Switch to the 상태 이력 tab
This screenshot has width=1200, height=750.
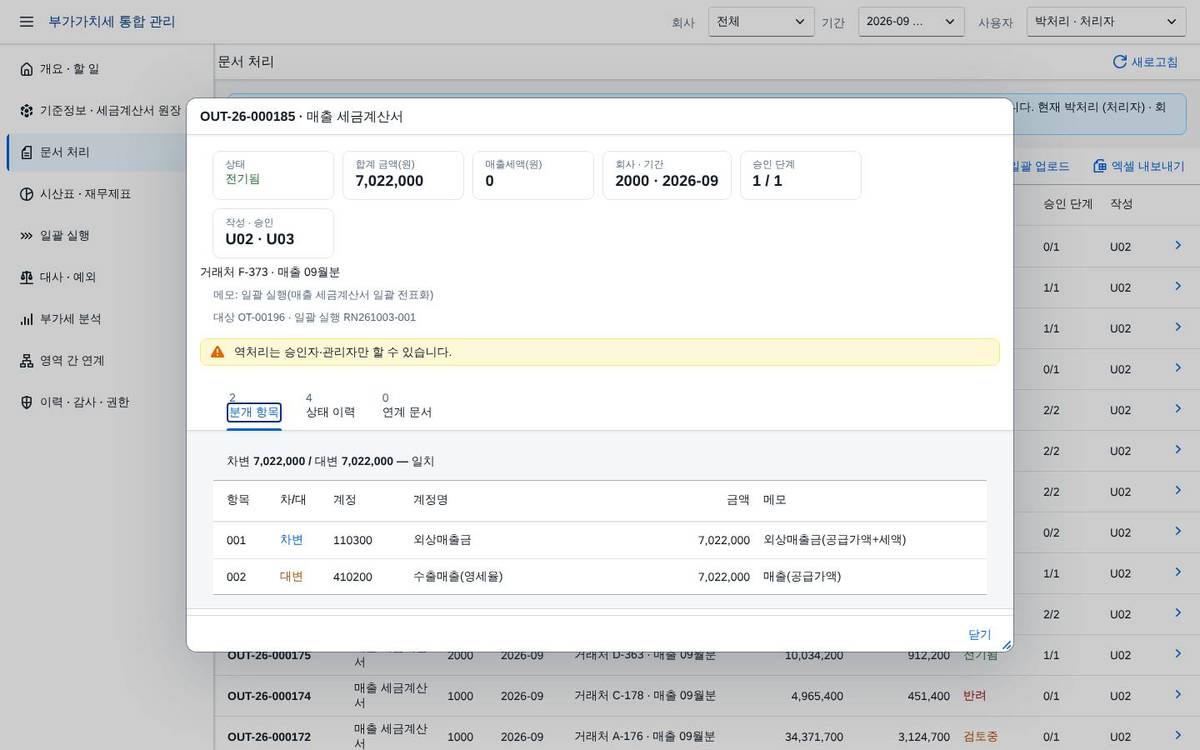[x=330, y=406]
